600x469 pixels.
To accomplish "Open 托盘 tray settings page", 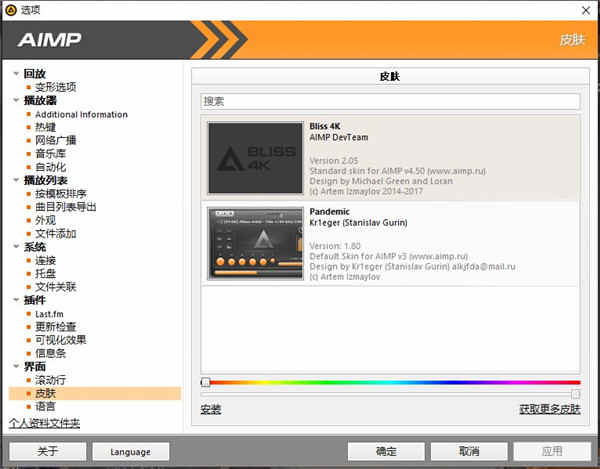I will point(46,274).
